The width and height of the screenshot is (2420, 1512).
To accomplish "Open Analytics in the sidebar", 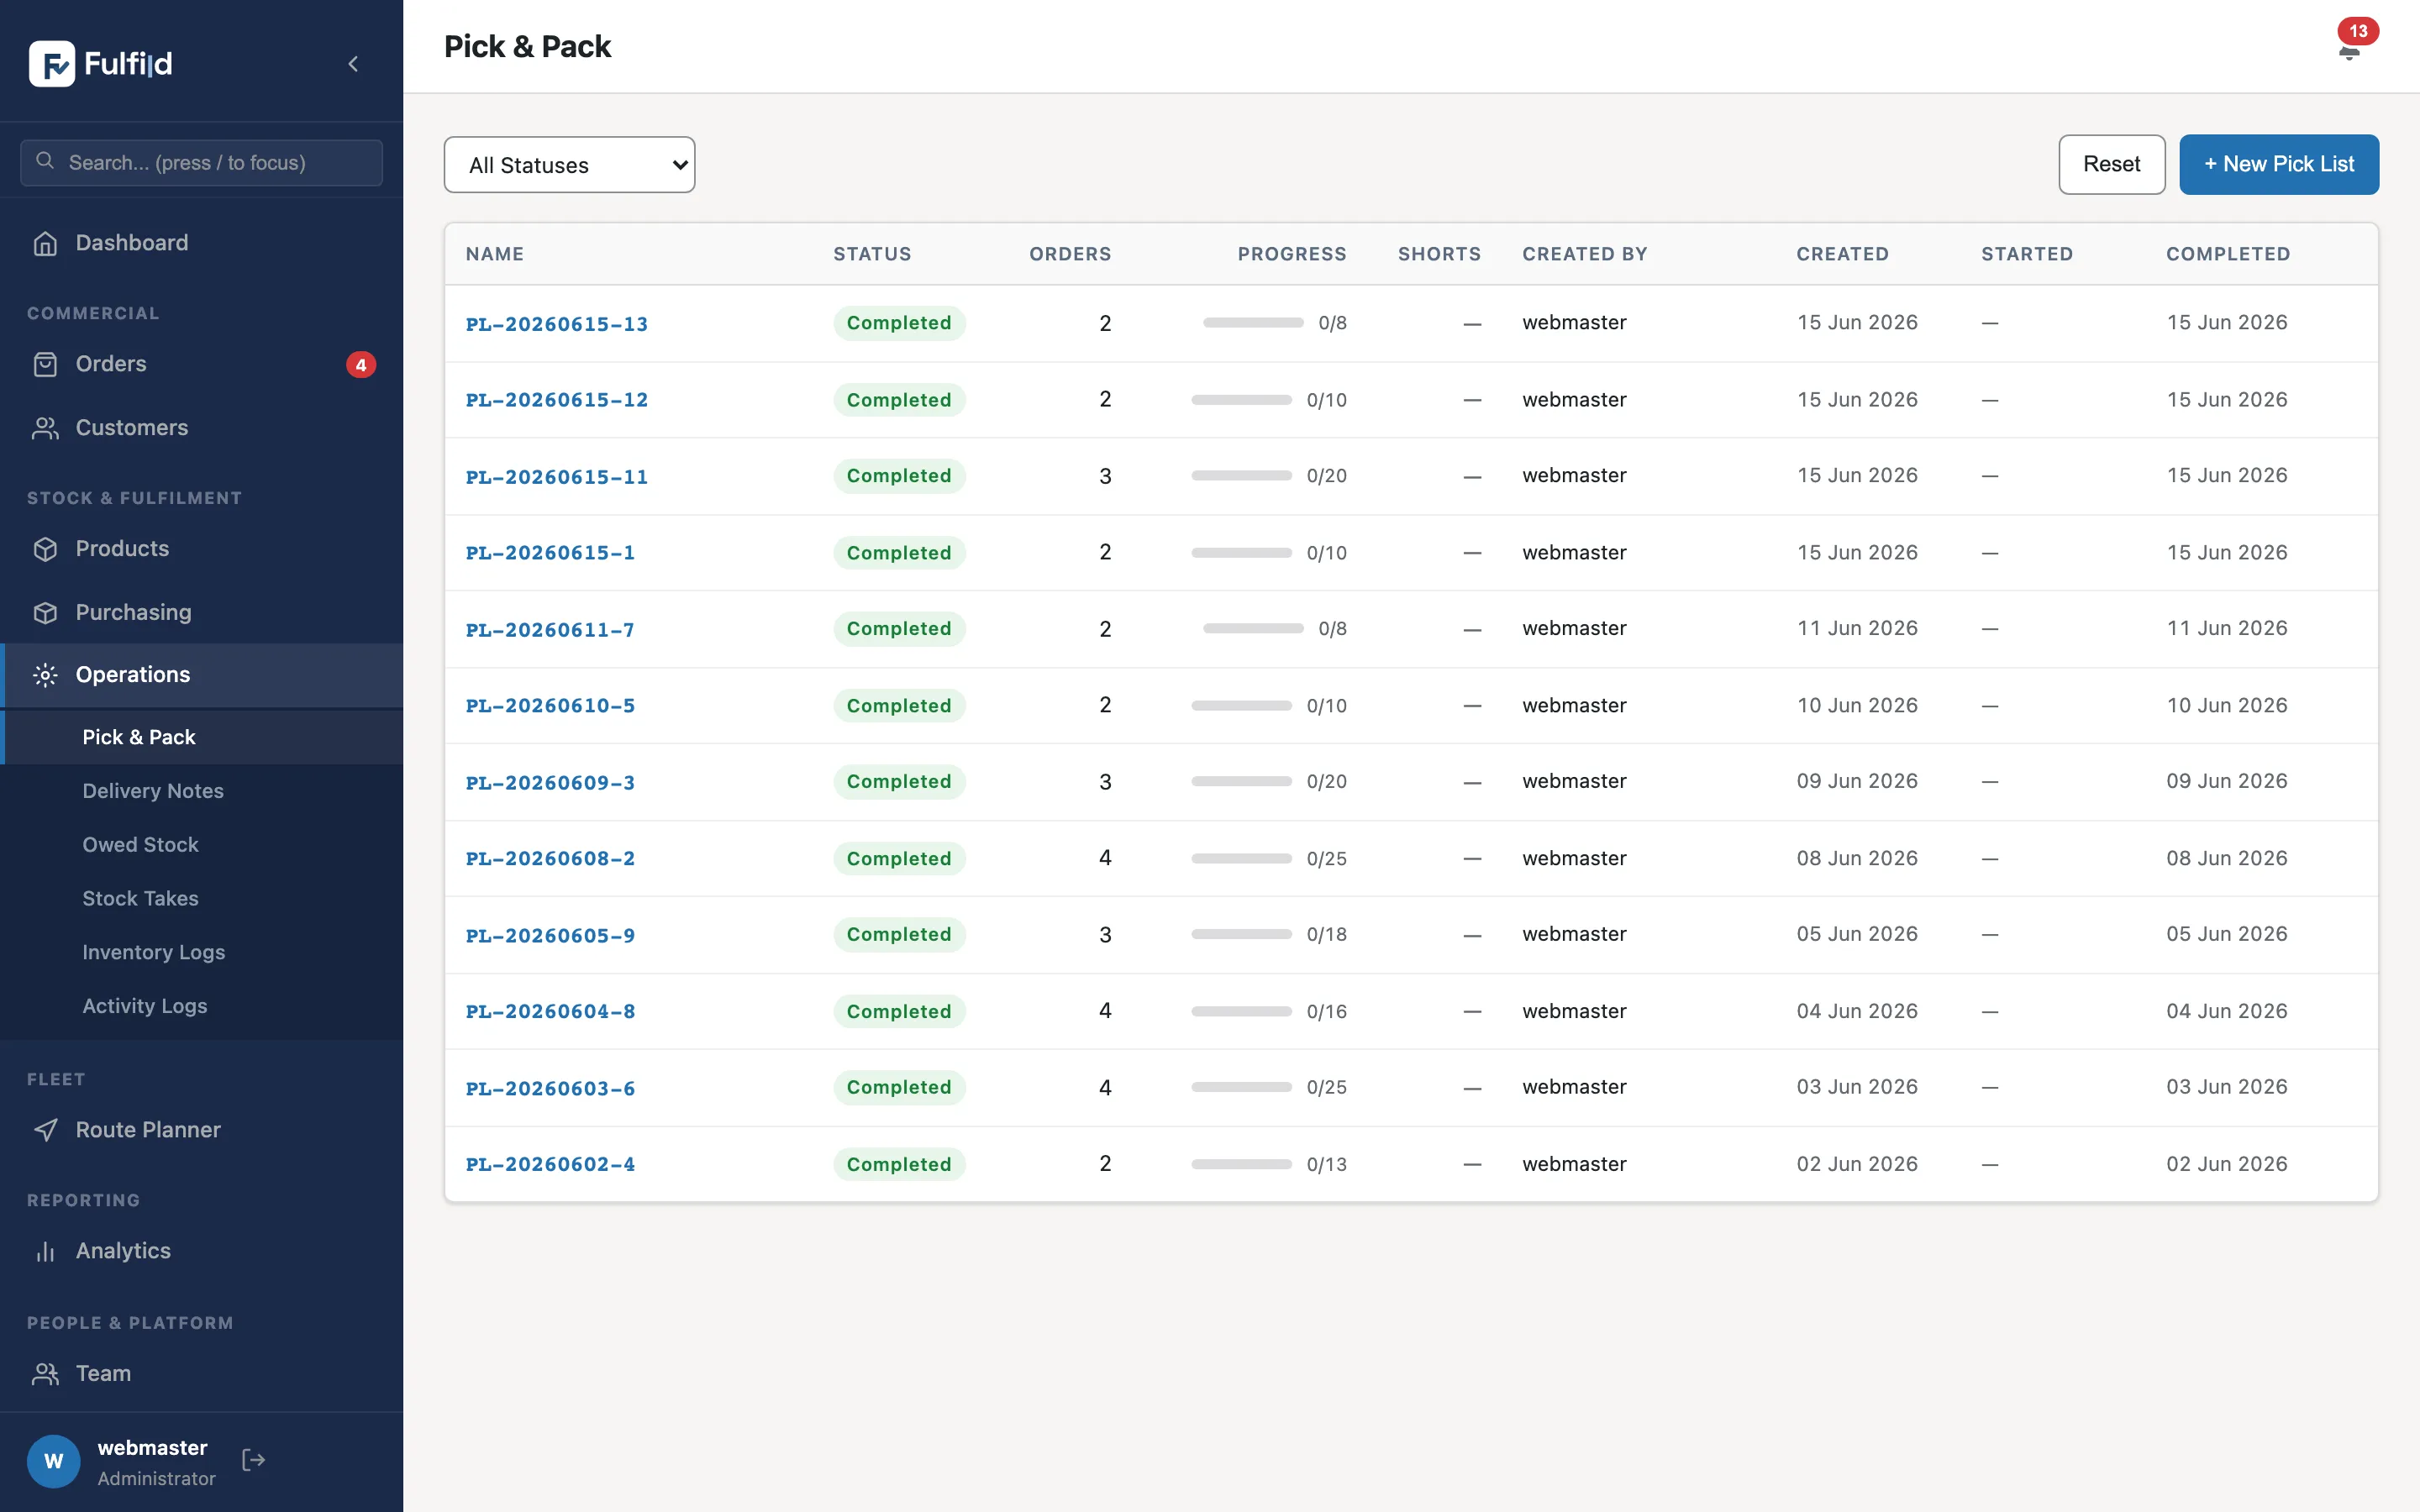I will point(201,1251).
